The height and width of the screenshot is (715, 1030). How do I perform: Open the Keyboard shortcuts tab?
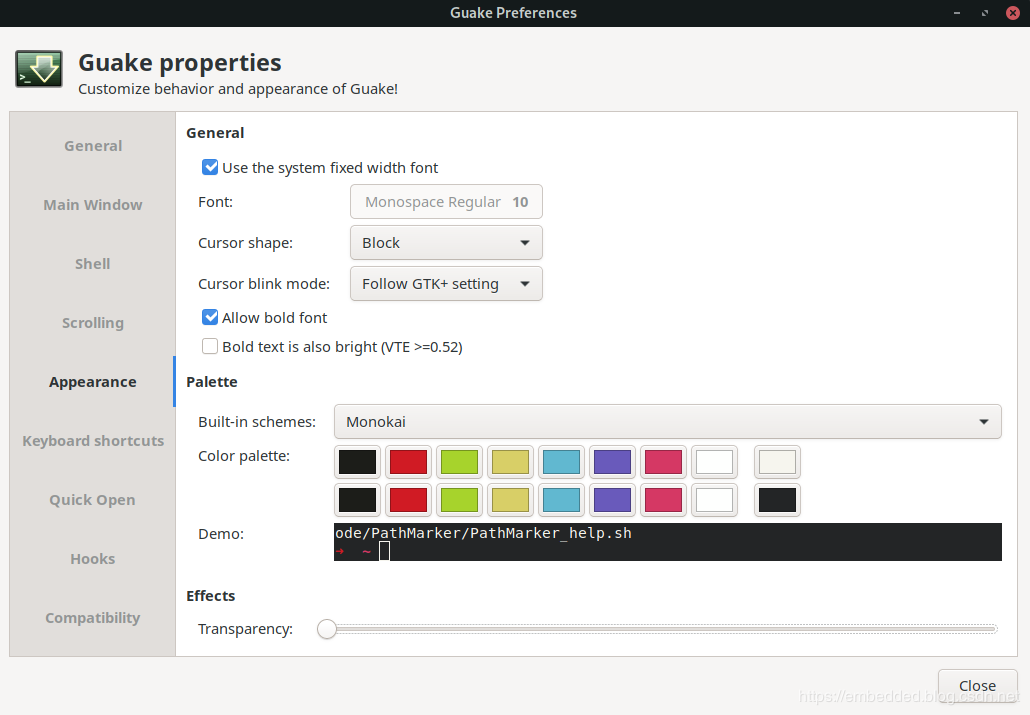tap(93, 441)
